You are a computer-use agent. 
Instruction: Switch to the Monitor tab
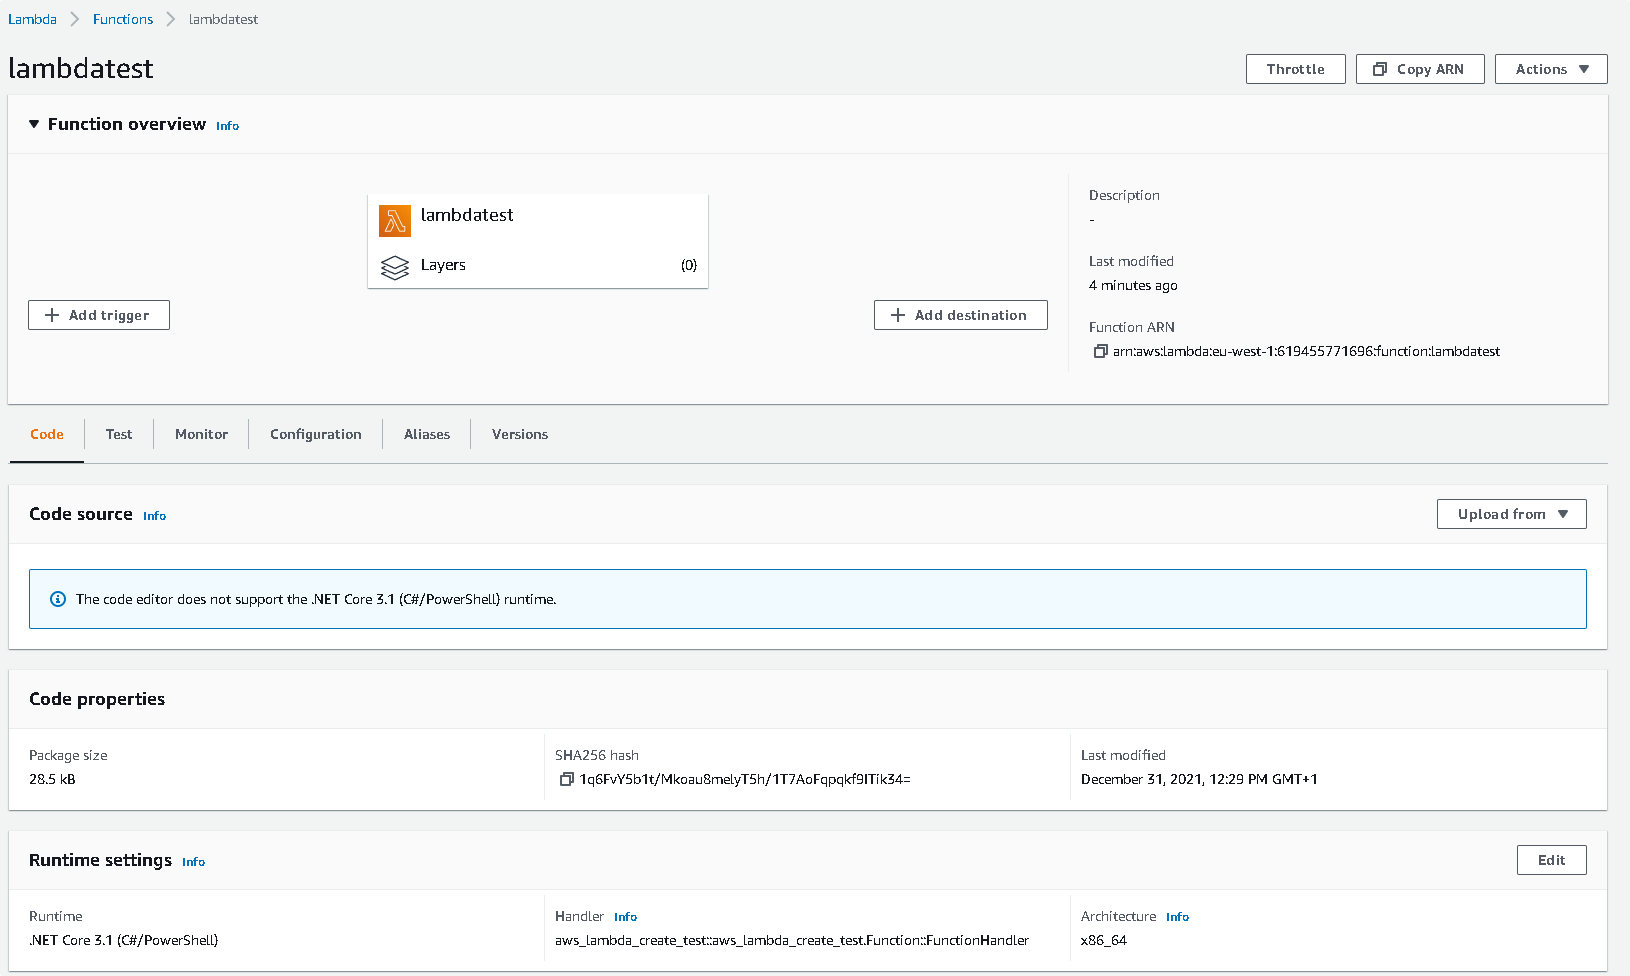pyautogui.click(x=200, y=434)
